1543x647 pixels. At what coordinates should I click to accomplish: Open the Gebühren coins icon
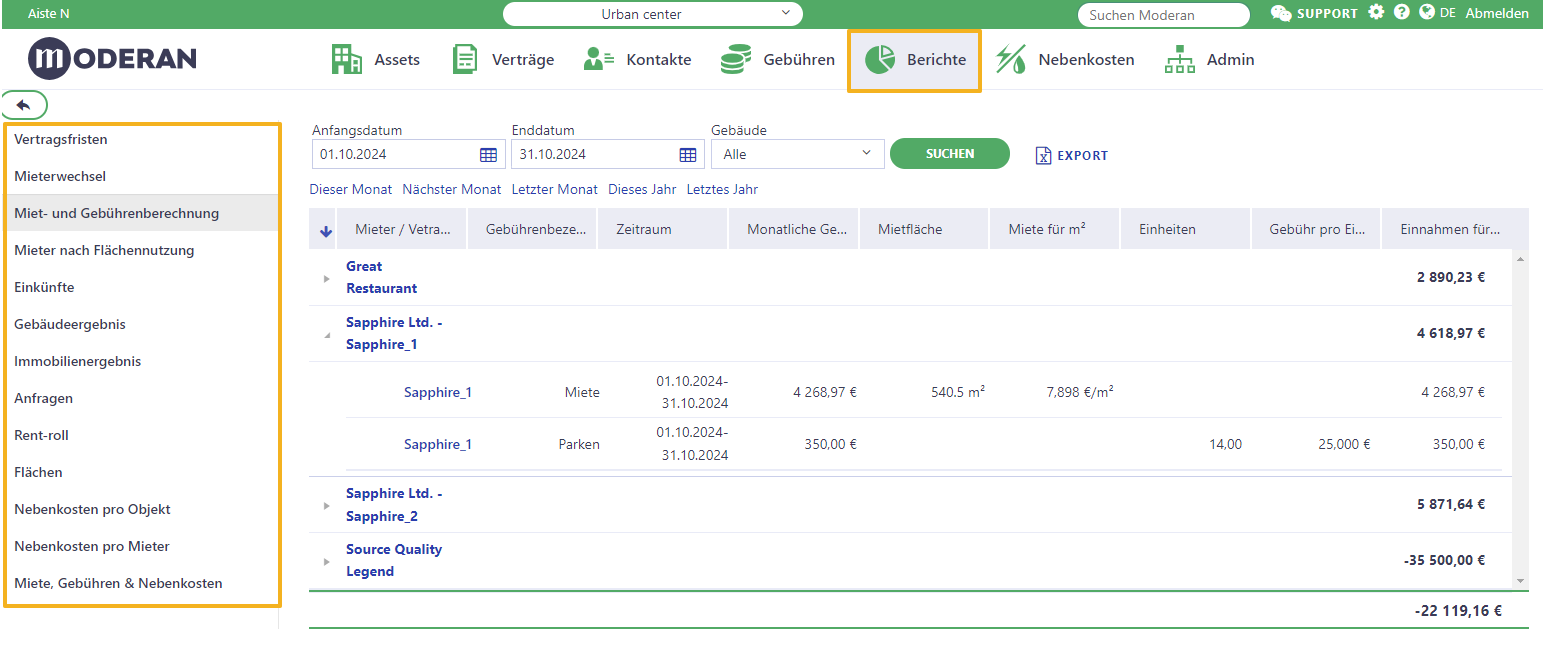[x=736, y=59]
